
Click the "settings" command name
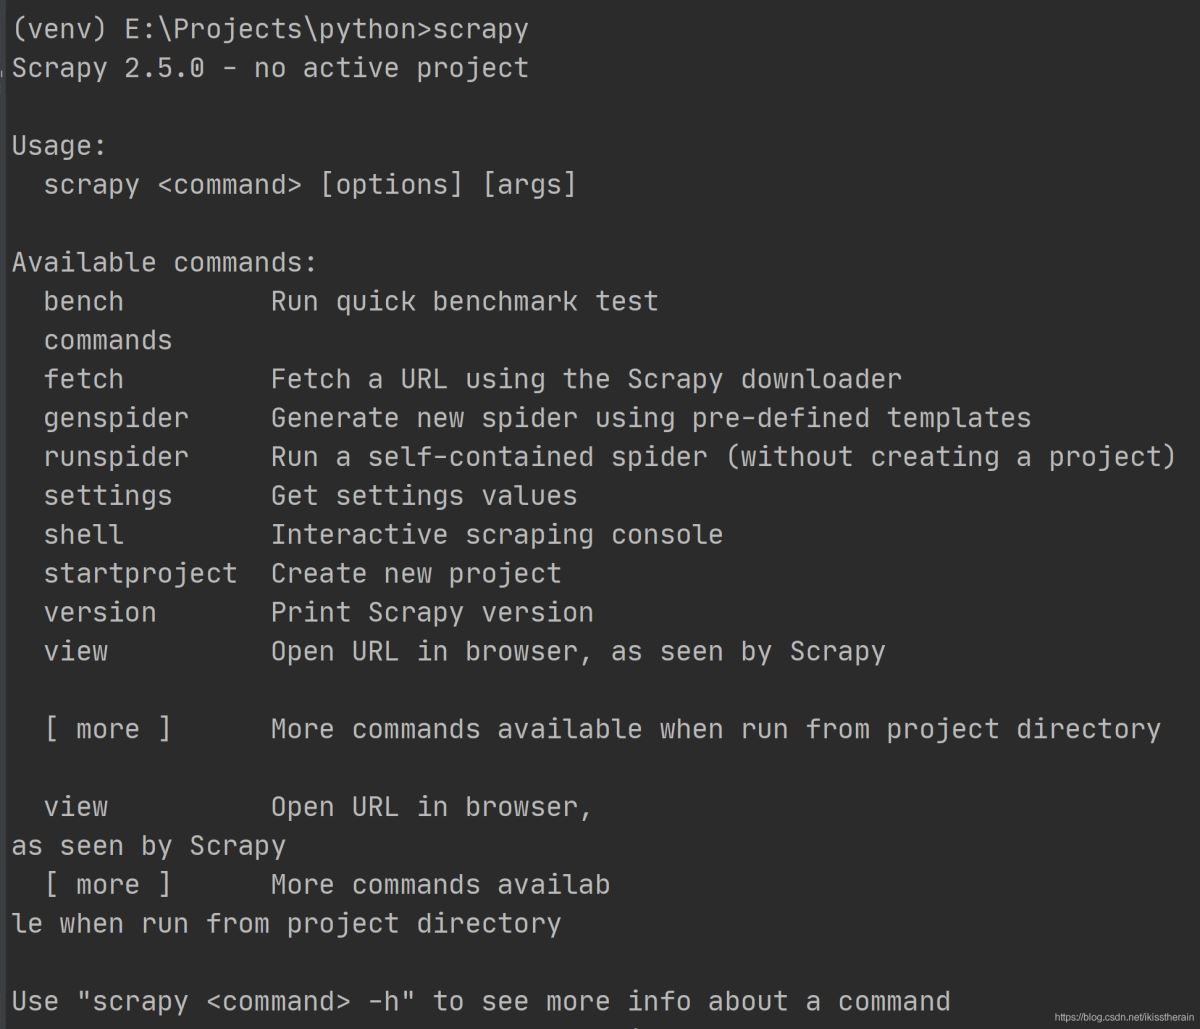[108, 496]
